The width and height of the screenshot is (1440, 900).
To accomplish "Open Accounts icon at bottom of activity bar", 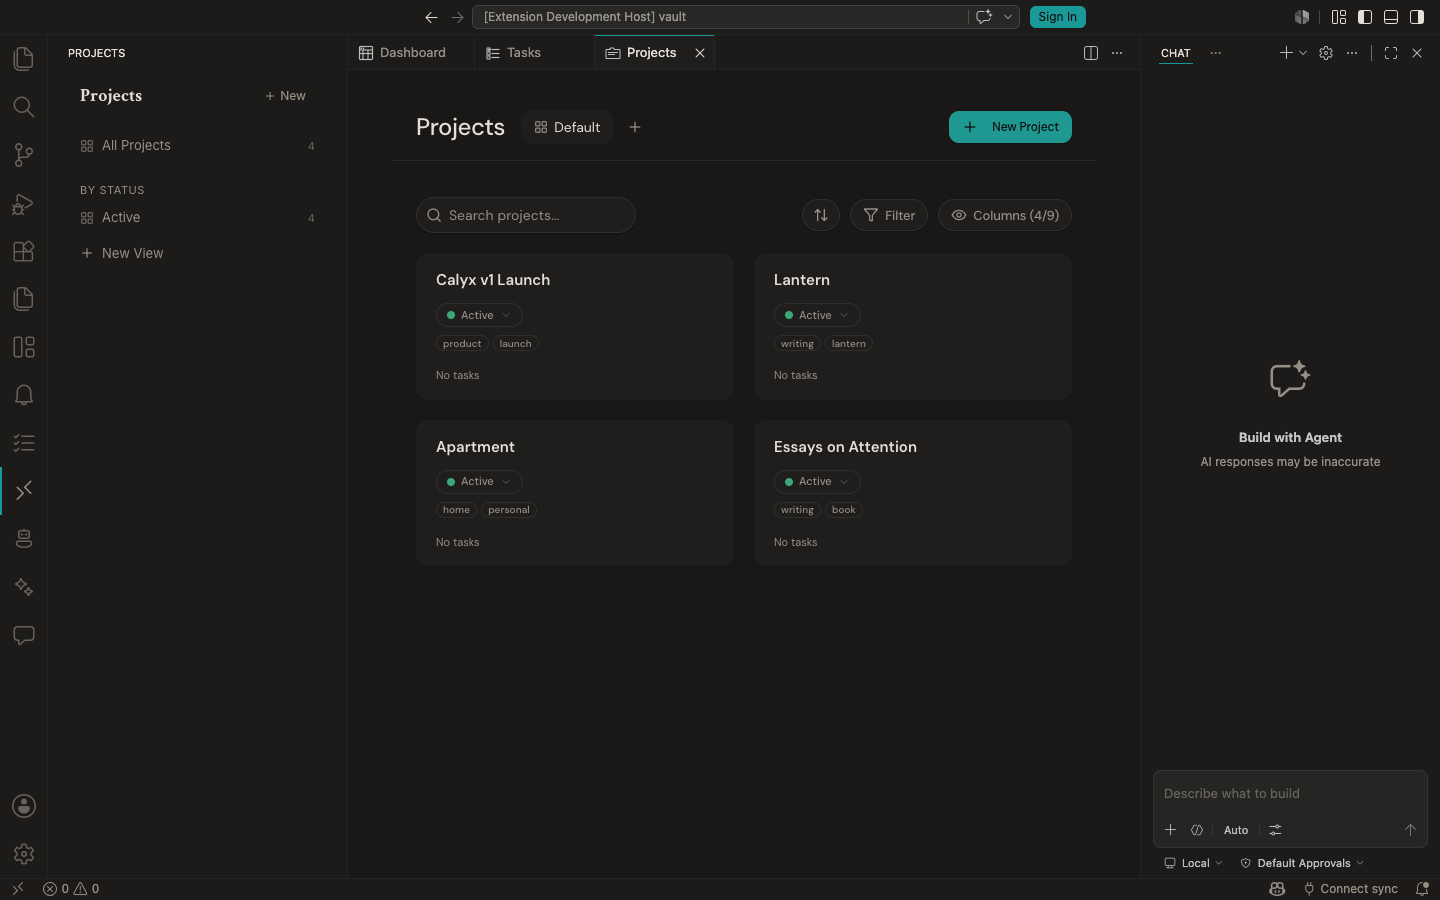I will click(24, 806).
